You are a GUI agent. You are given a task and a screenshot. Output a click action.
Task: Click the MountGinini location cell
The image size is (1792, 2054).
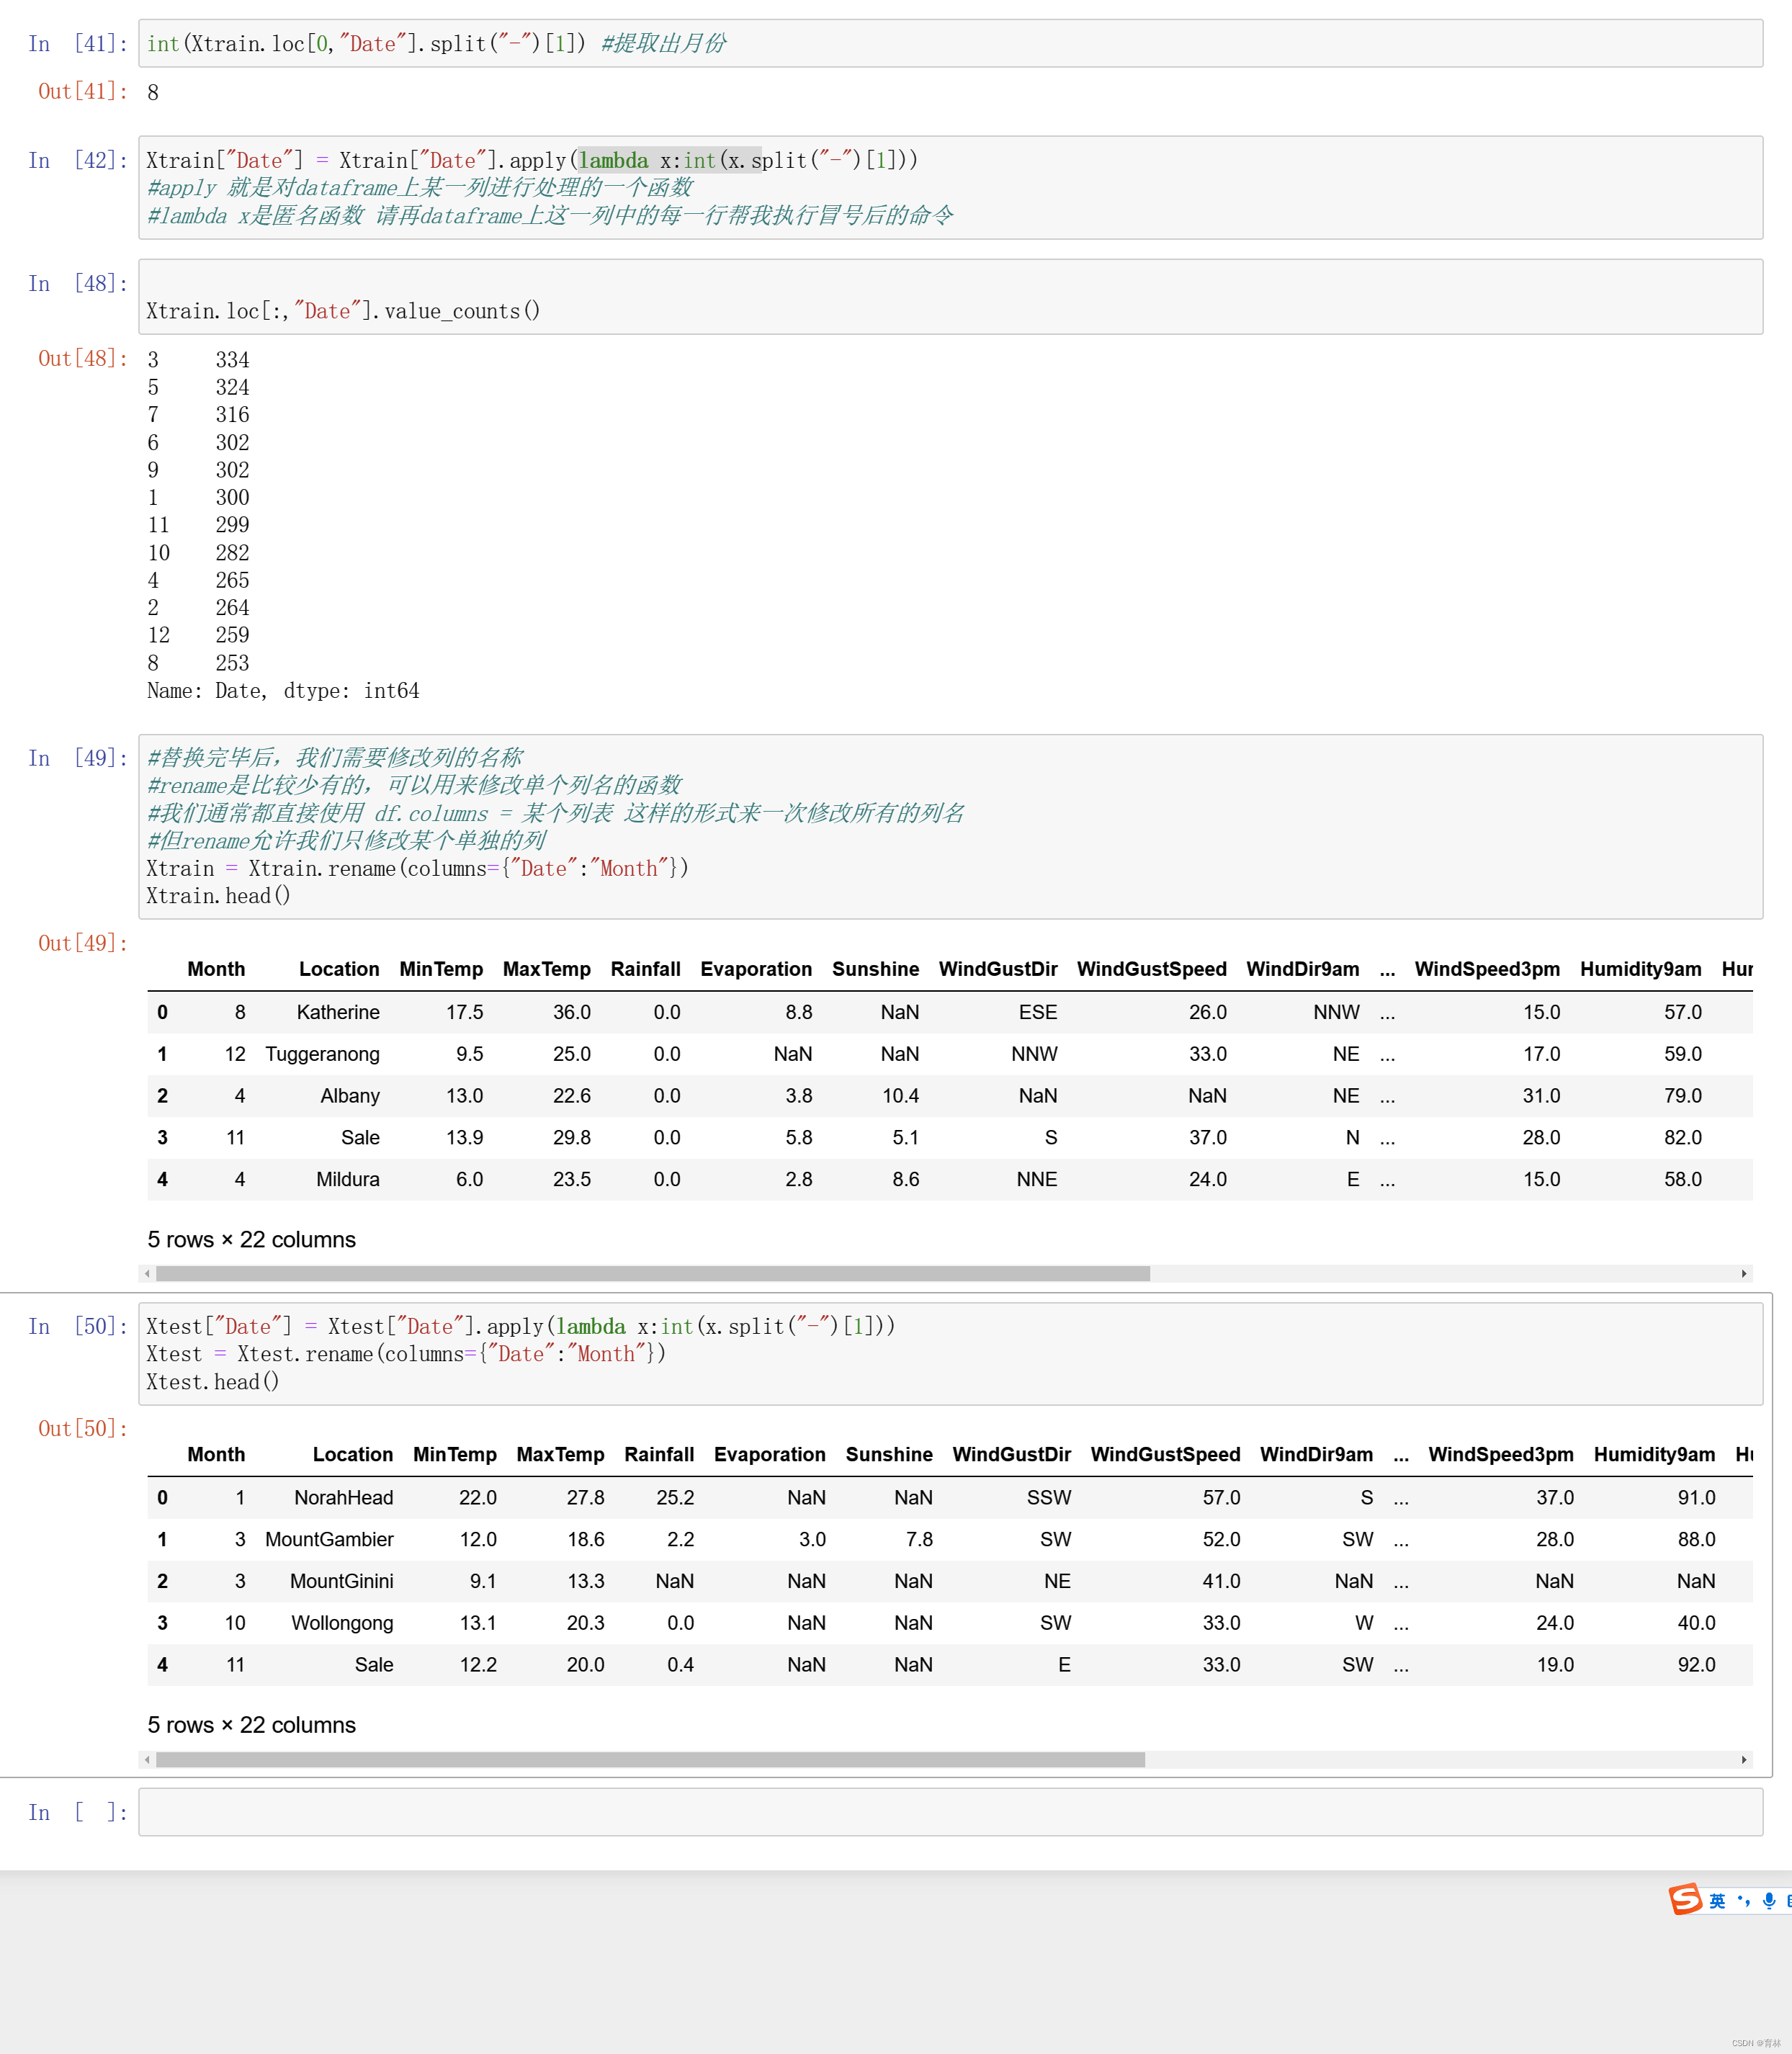(341, 1582)
